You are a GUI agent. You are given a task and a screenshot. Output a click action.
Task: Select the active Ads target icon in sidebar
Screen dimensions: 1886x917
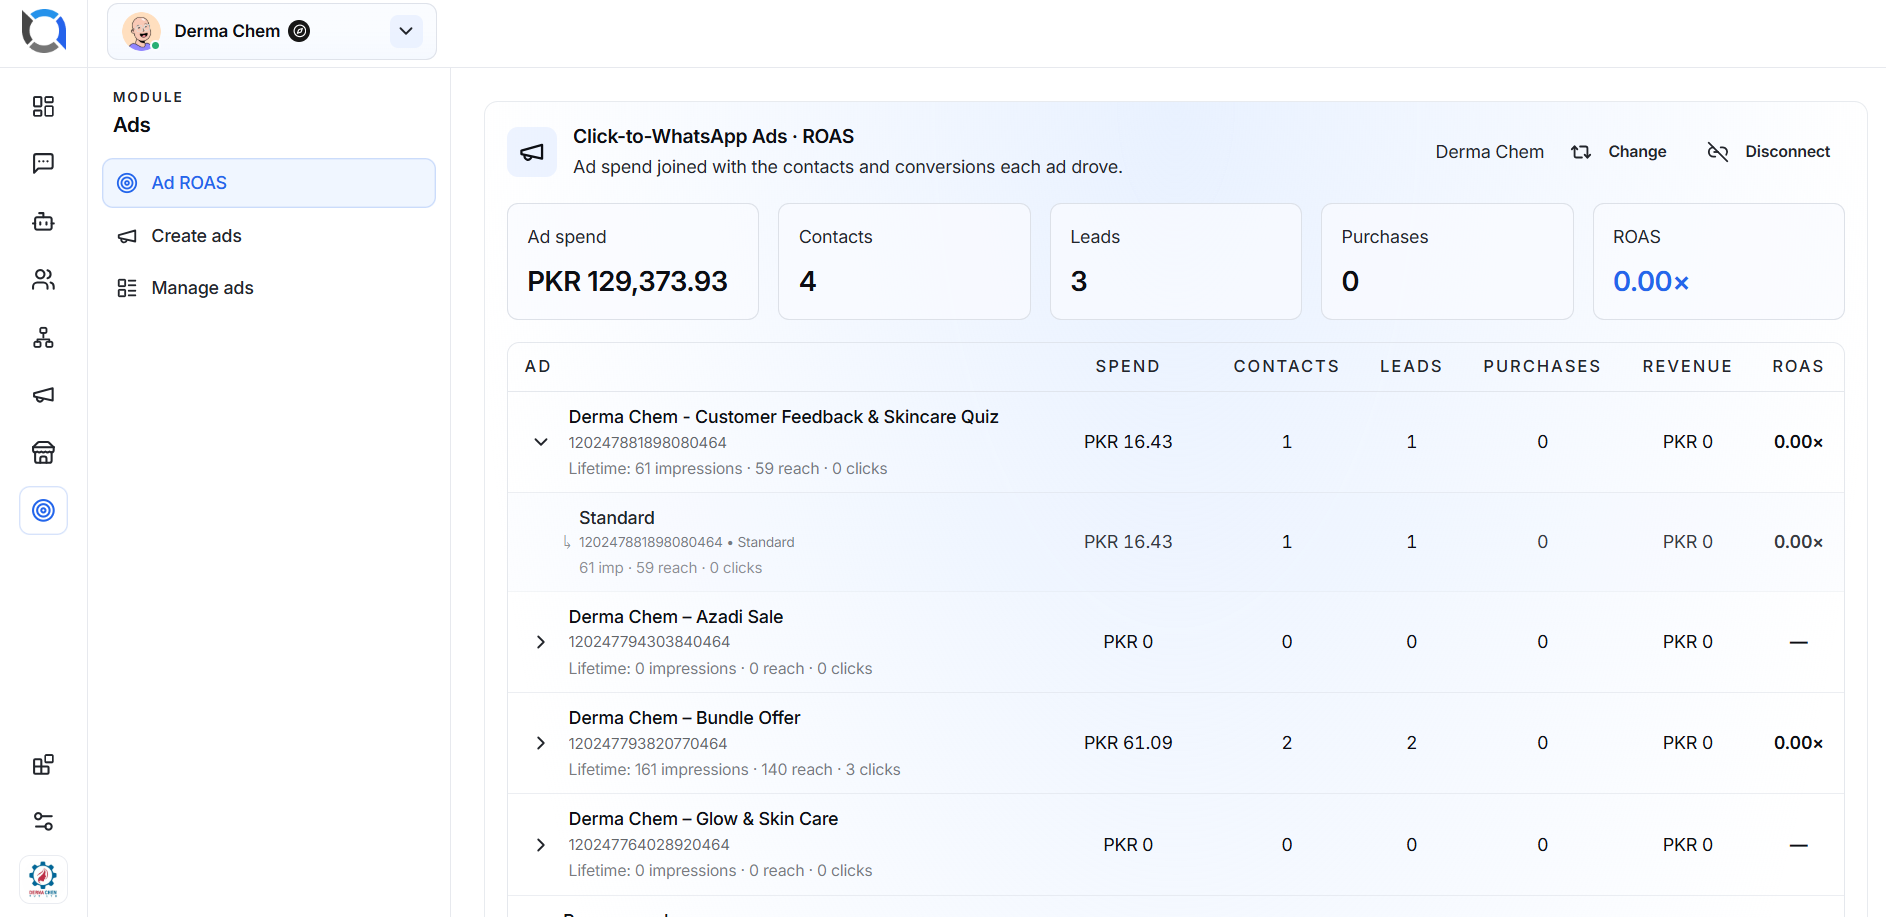tap(43, 511)
